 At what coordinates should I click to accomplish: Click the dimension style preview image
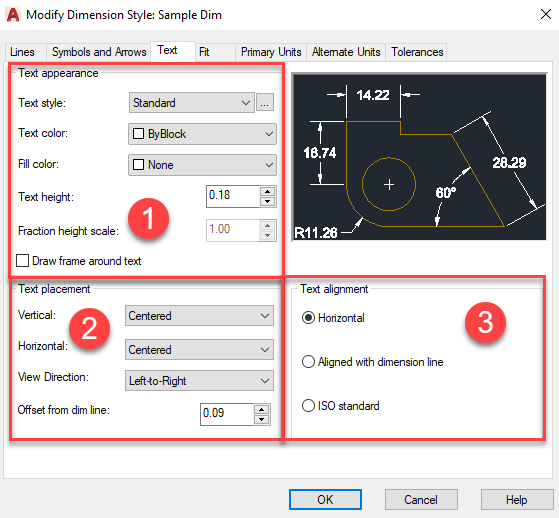pyautogui.click(x=419, y=157)
